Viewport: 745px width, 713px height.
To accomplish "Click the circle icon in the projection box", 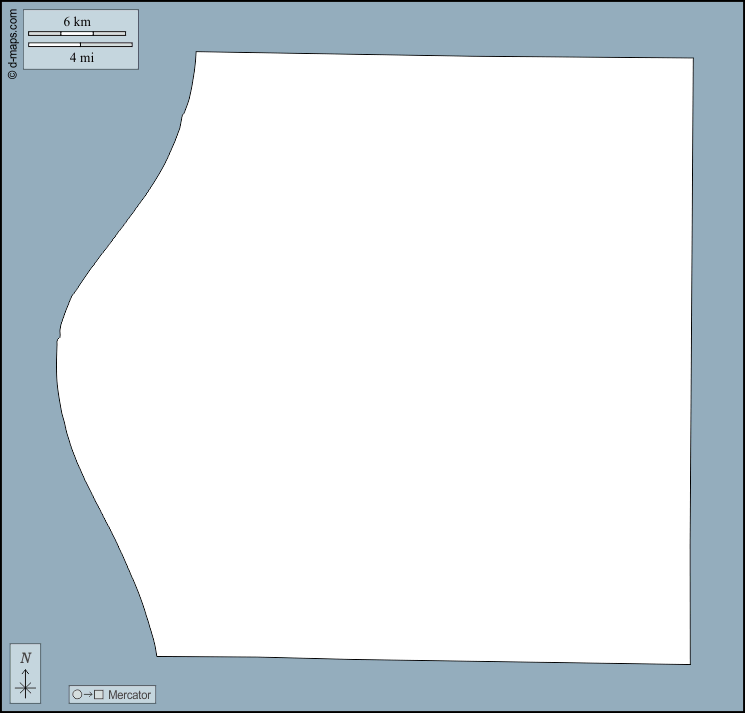I will click(77, 694).
